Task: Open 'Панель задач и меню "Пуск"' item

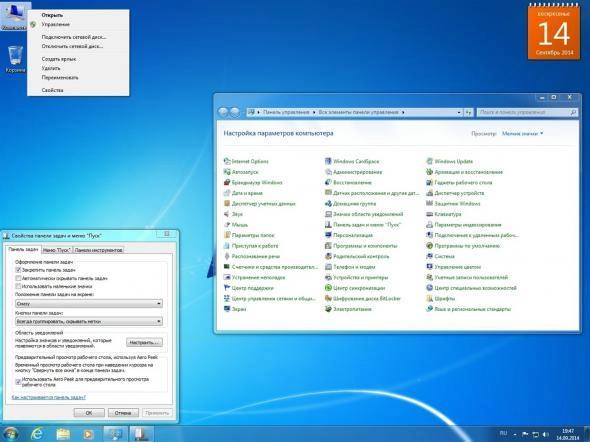Action: (x=363, y=225)
